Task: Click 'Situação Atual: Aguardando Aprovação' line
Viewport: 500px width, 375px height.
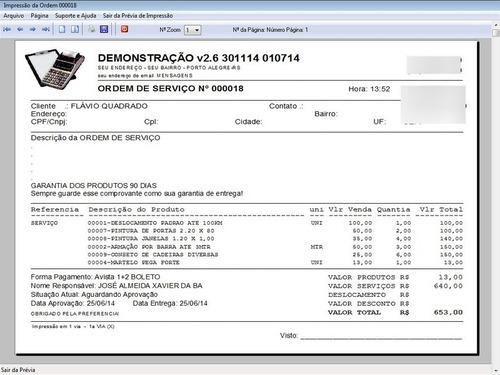Action: 94,295
